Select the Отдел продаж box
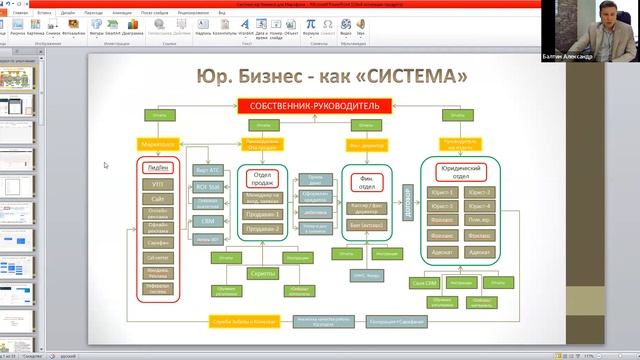The height and width of the screenshot is (360, 640). (262, 179)
